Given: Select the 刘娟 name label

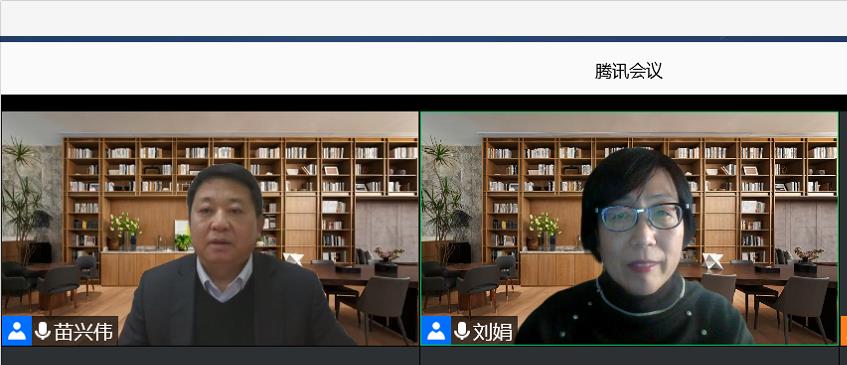Looking at the screenshot, I should point(492,332).
